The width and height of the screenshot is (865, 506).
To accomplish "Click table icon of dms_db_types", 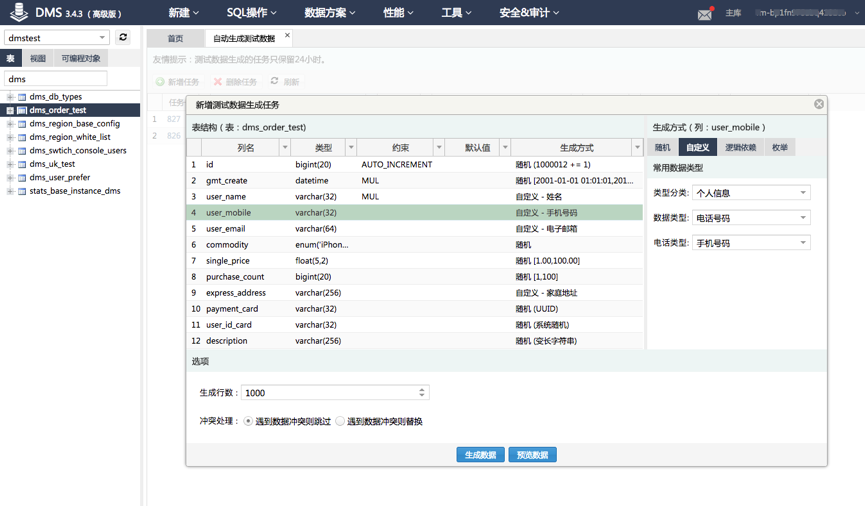I will coord(22,97).
